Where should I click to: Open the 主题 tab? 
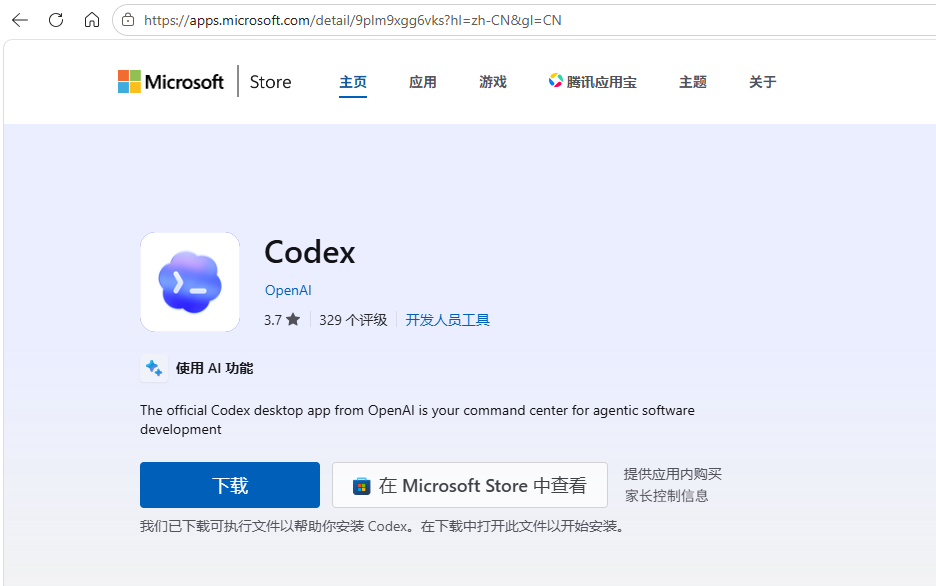click(x=693, y=82)
